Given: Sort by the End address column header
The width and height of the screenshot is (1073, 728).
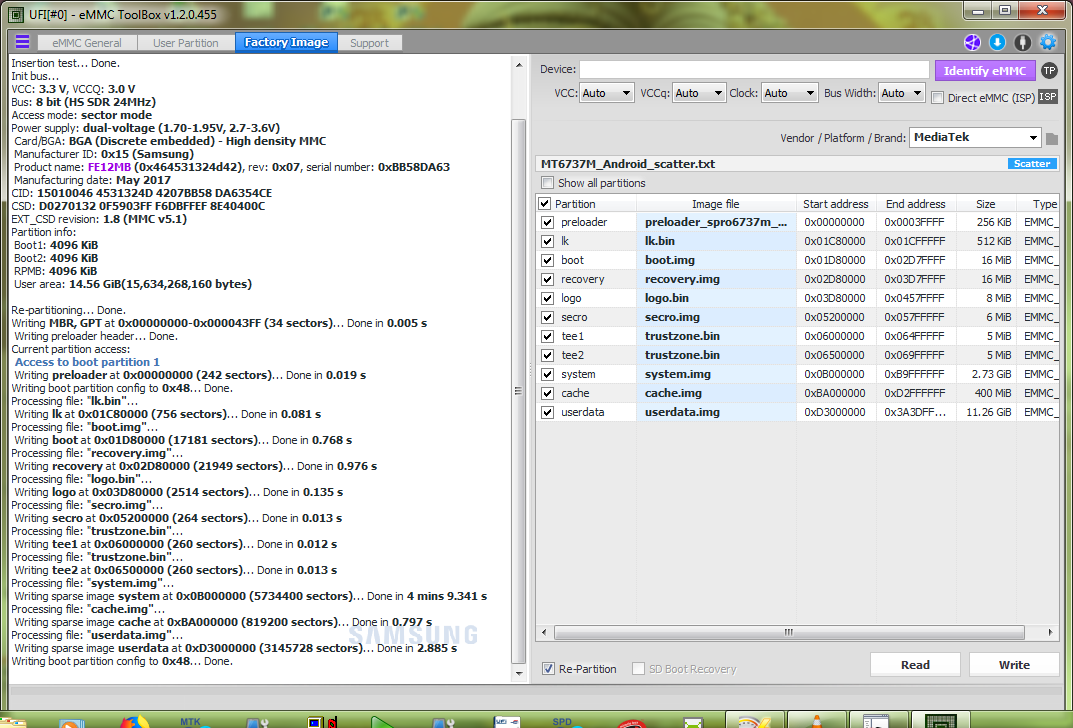Looking at the screenshot, I should 916,204.
